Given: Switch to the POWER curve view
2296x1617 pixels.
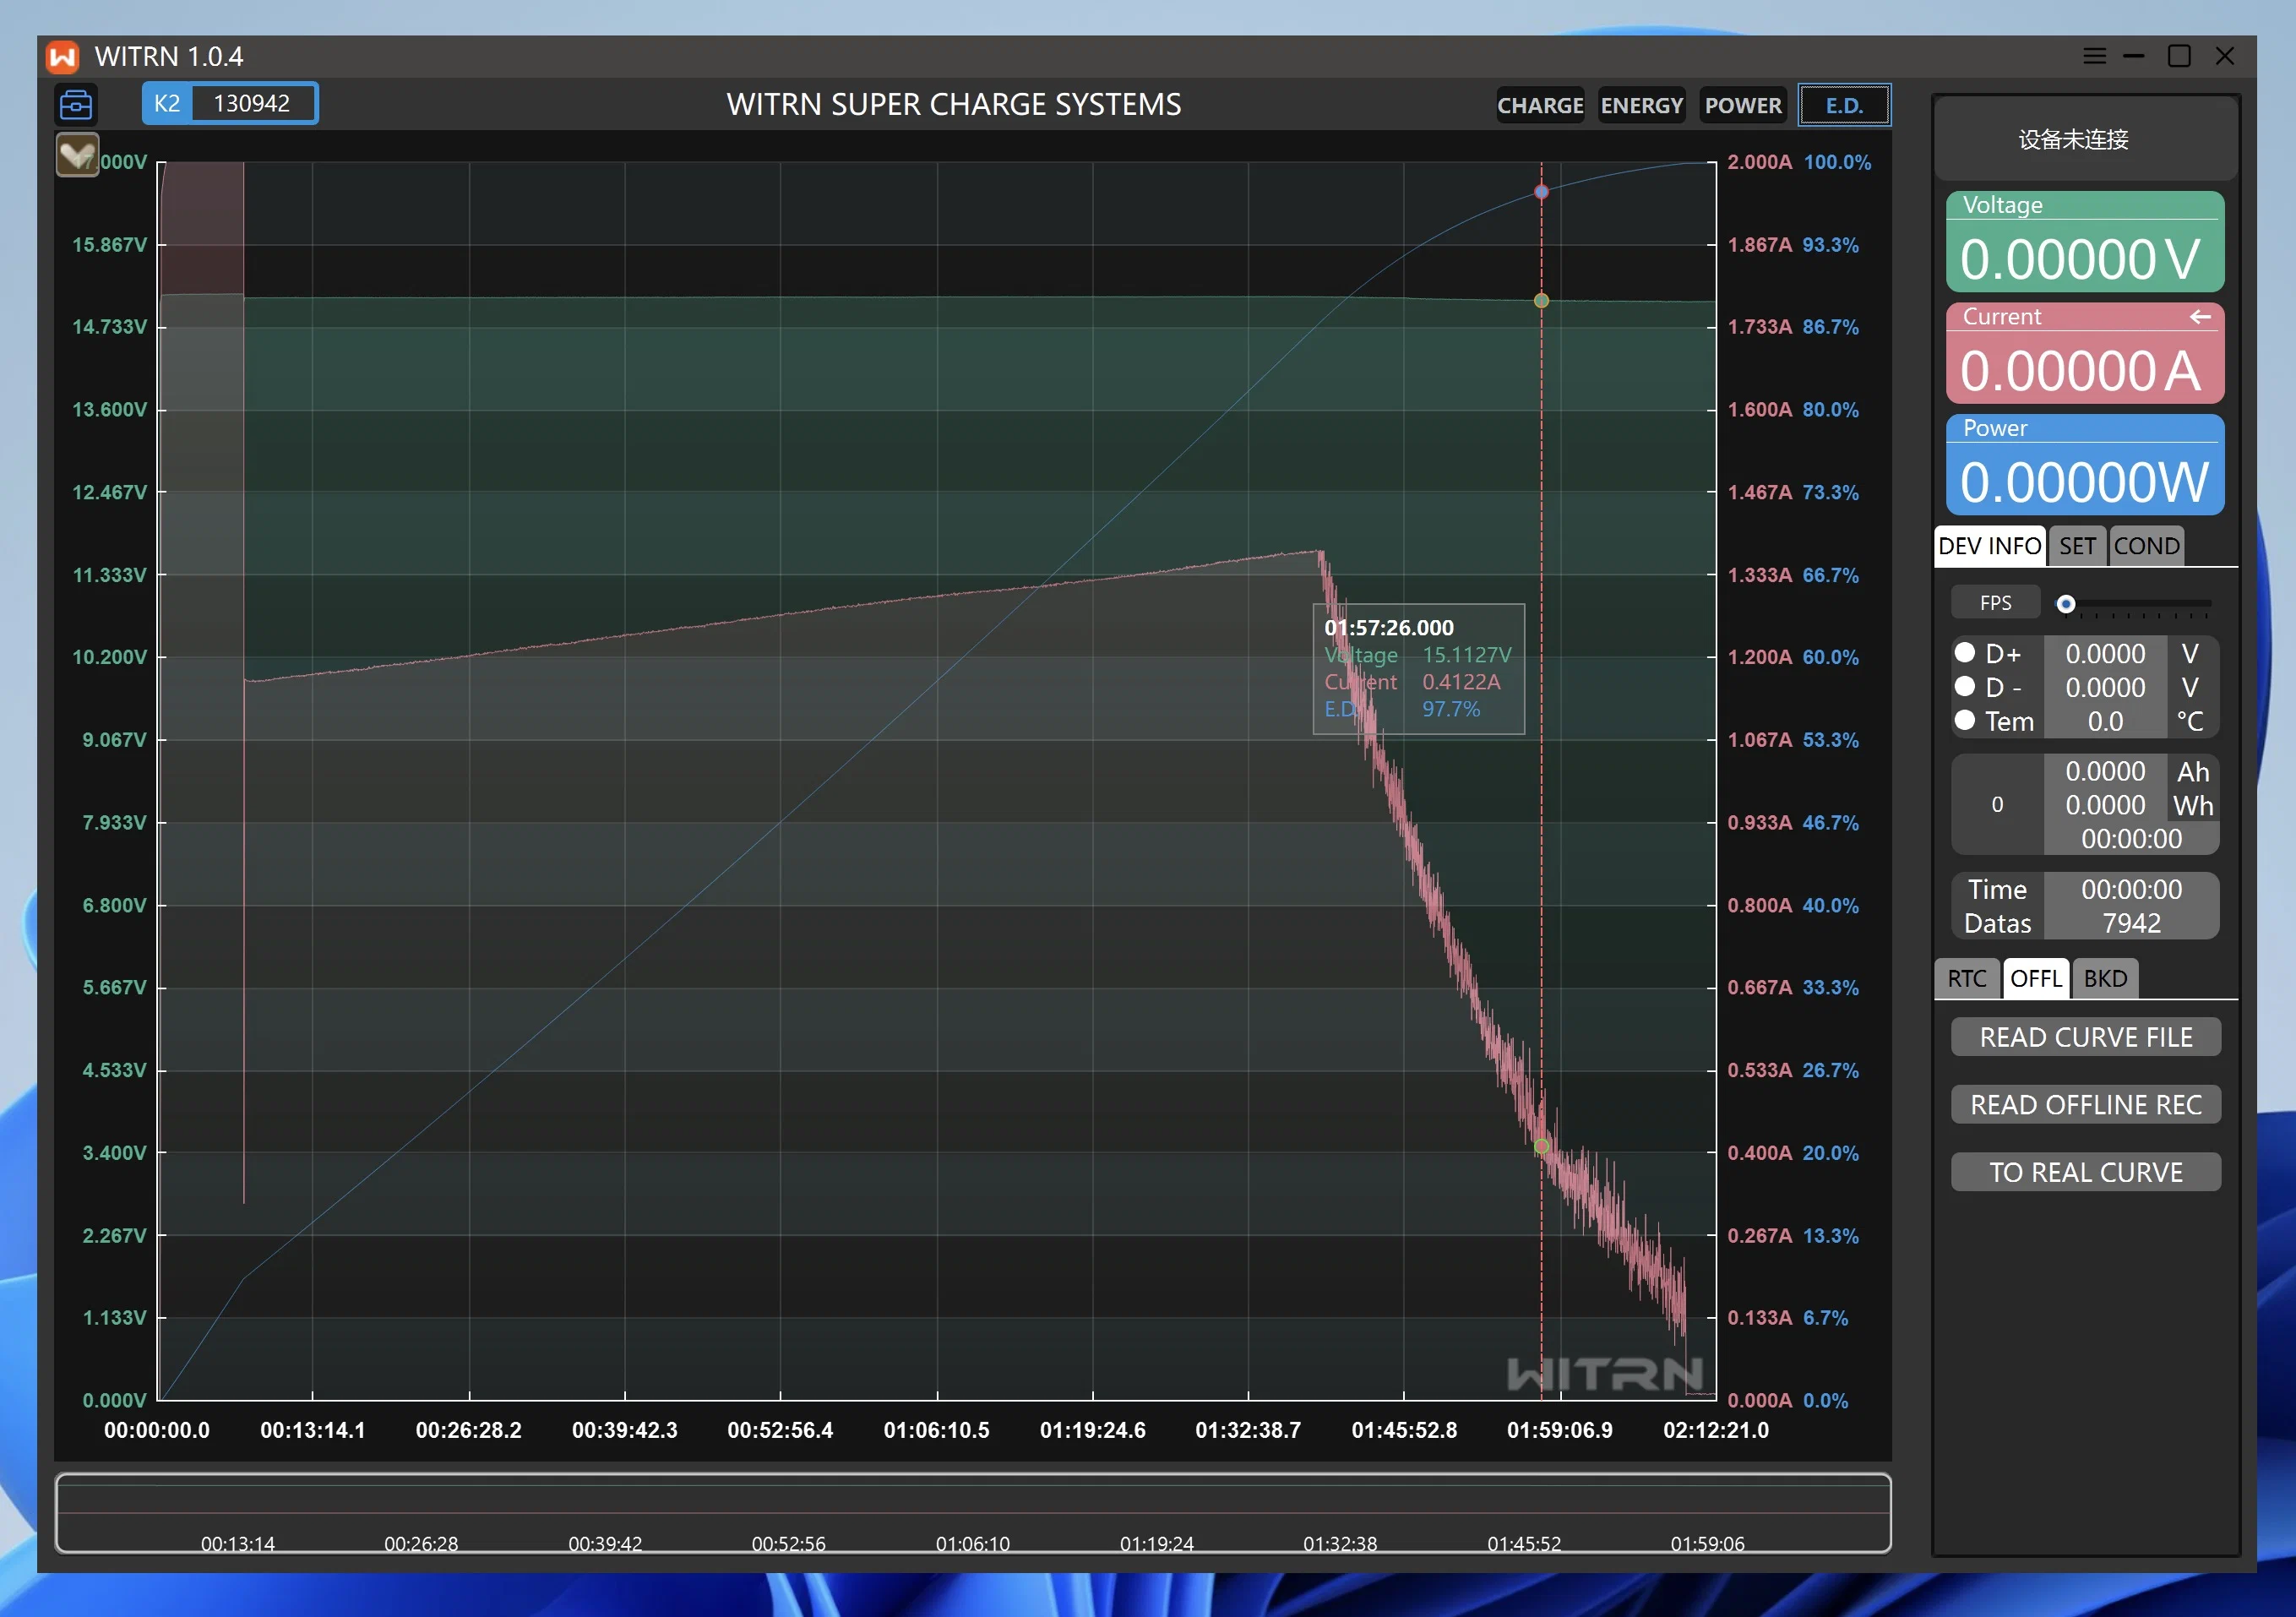Looking at the screenshot, I should tap(1743, 105).
